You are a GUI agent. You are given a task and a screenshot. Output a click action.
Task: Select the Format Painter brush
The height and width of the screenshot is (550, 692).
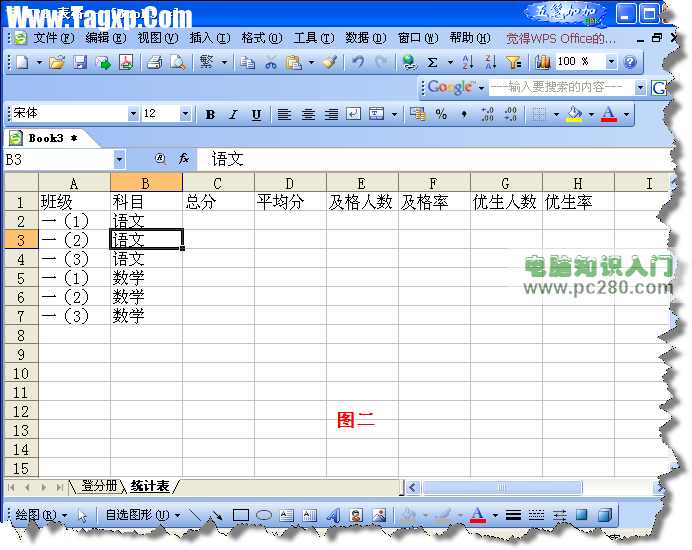[330, 62]
